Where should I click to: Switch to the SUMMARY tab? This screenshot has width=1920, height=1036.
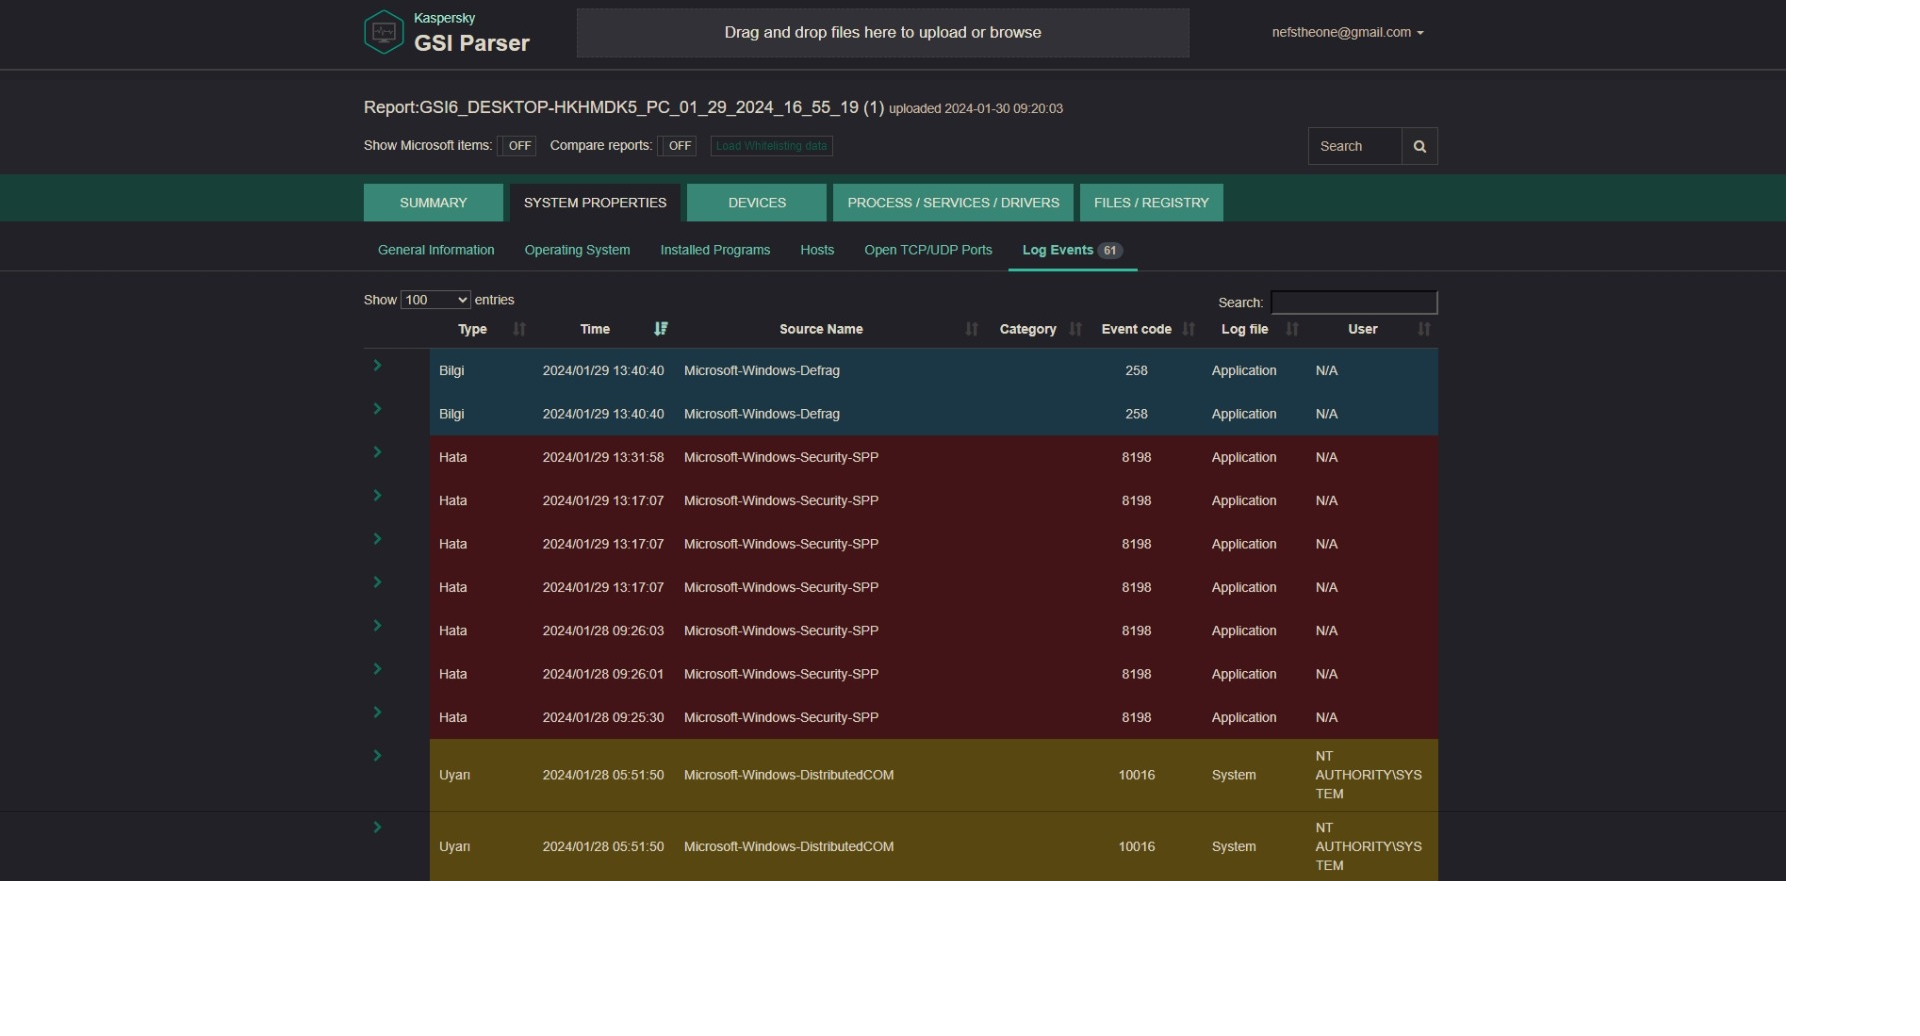pos(433,203)
